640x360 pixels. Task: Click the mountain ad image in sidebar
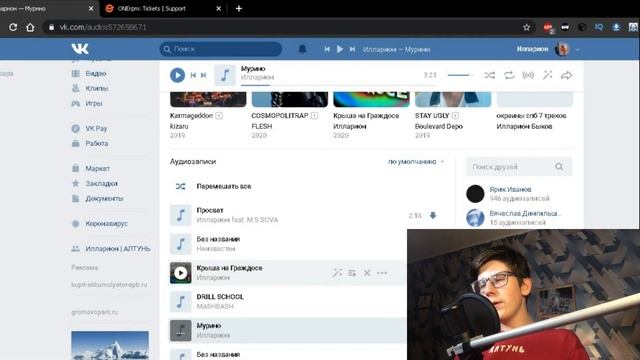point(110,345)
